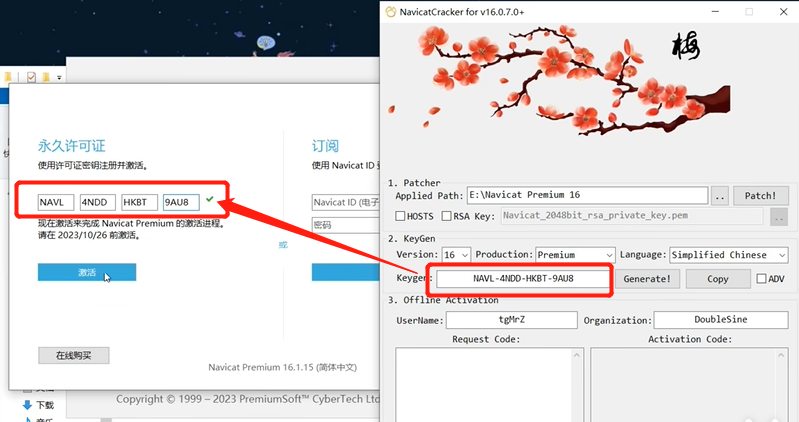The width and height of the screenshot is (799, 422).
Task: Click the blue button under the 订阅 section
Action: [x=345, y=272]
